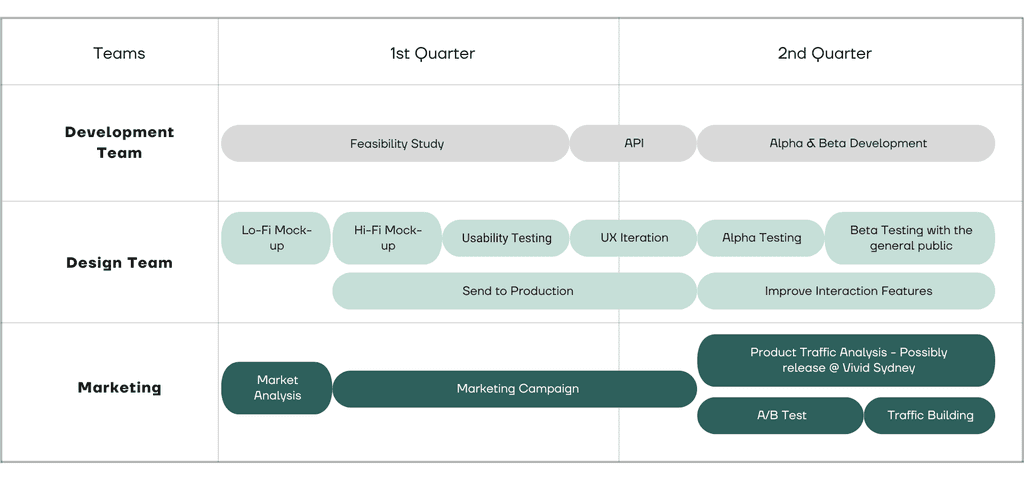The height and width of the screenshot is (480, 1024).
Task: Select the Traffic Building bar
Action: pyautogui.click(x=930, y=415)
